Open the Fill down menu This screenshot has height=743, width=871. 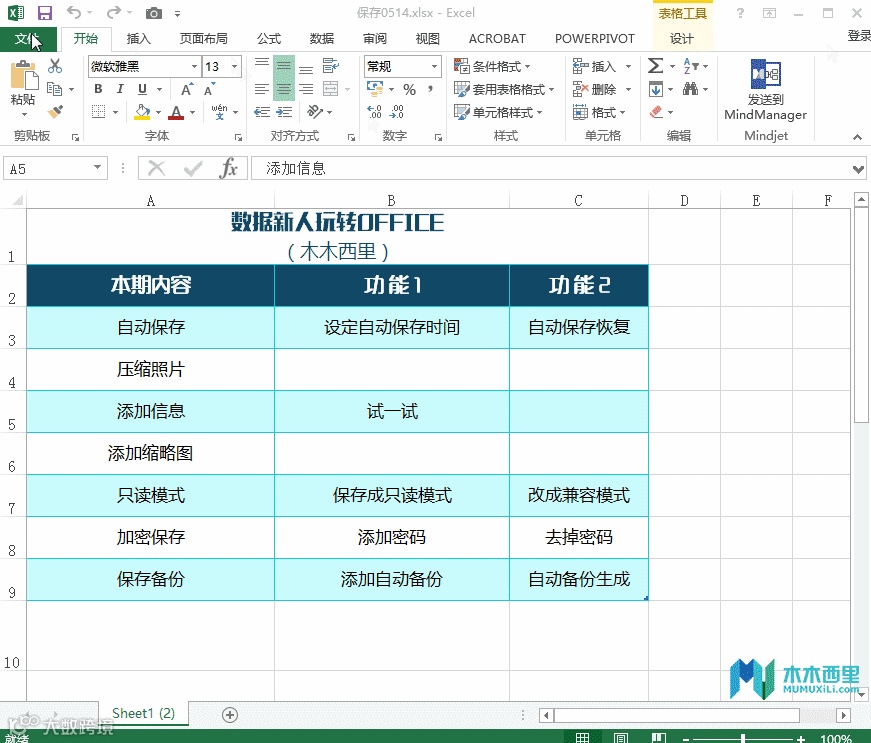point(655,89)
